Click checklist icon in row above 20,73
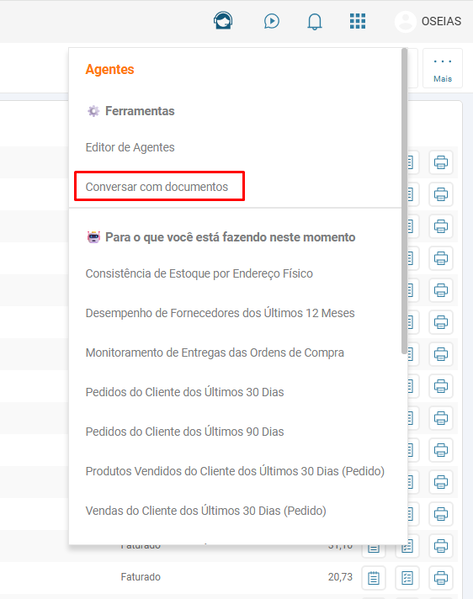The width and height of the screenshot is (473, 599). point(407,547)
